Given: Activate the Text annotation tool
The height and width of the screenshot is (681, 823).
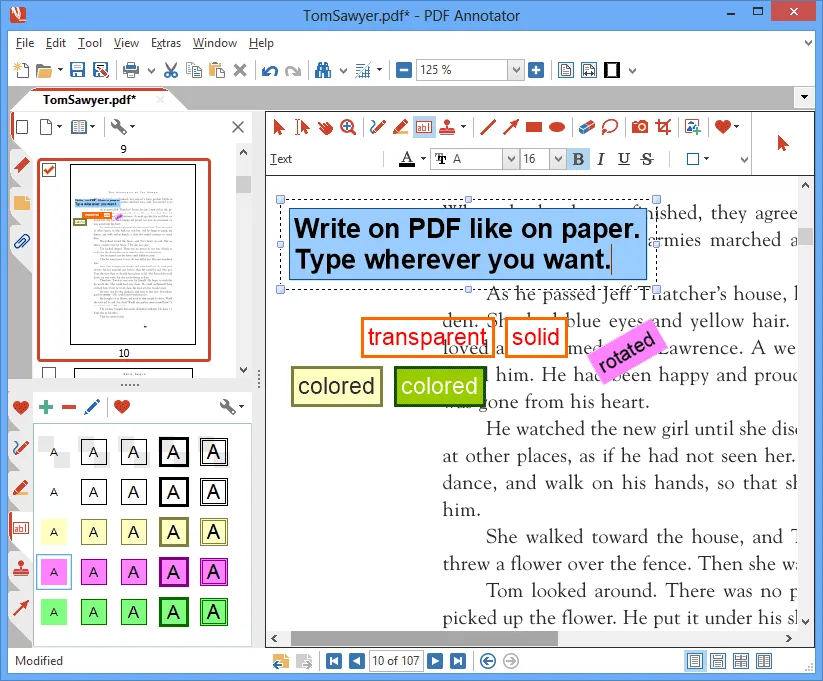Looking at the screenshot, I should tap(424, 127).
